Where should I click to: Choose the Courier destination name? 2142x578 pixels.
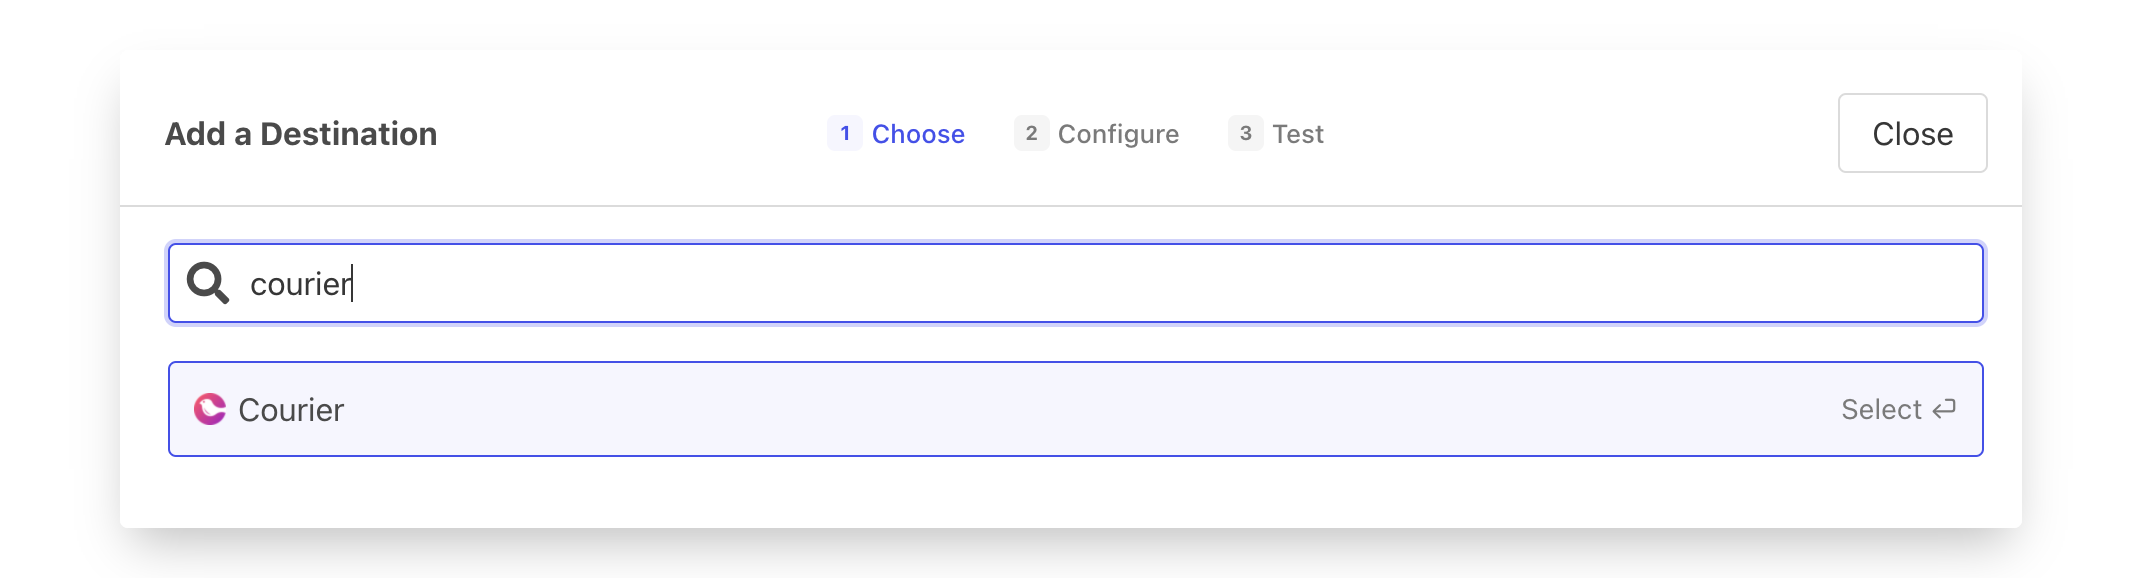(291, 410)
